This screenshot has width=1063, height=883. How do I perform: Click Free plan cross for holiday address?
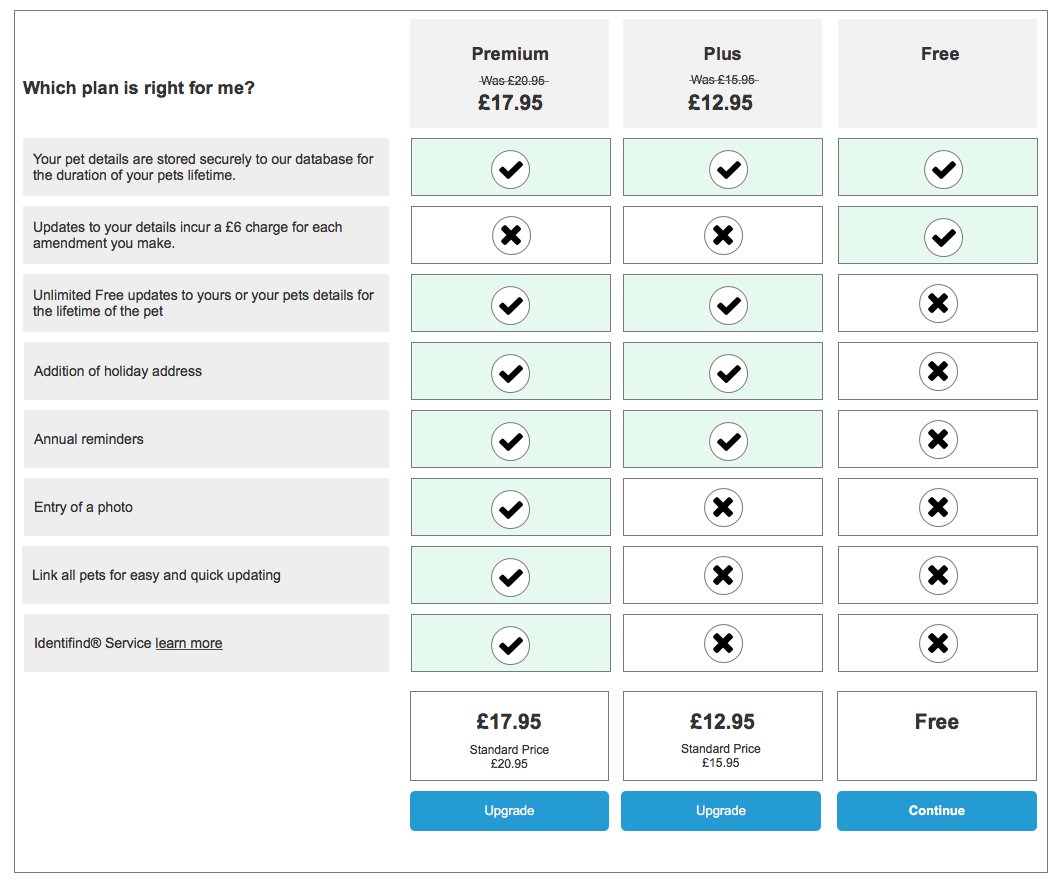pos(938,371)
